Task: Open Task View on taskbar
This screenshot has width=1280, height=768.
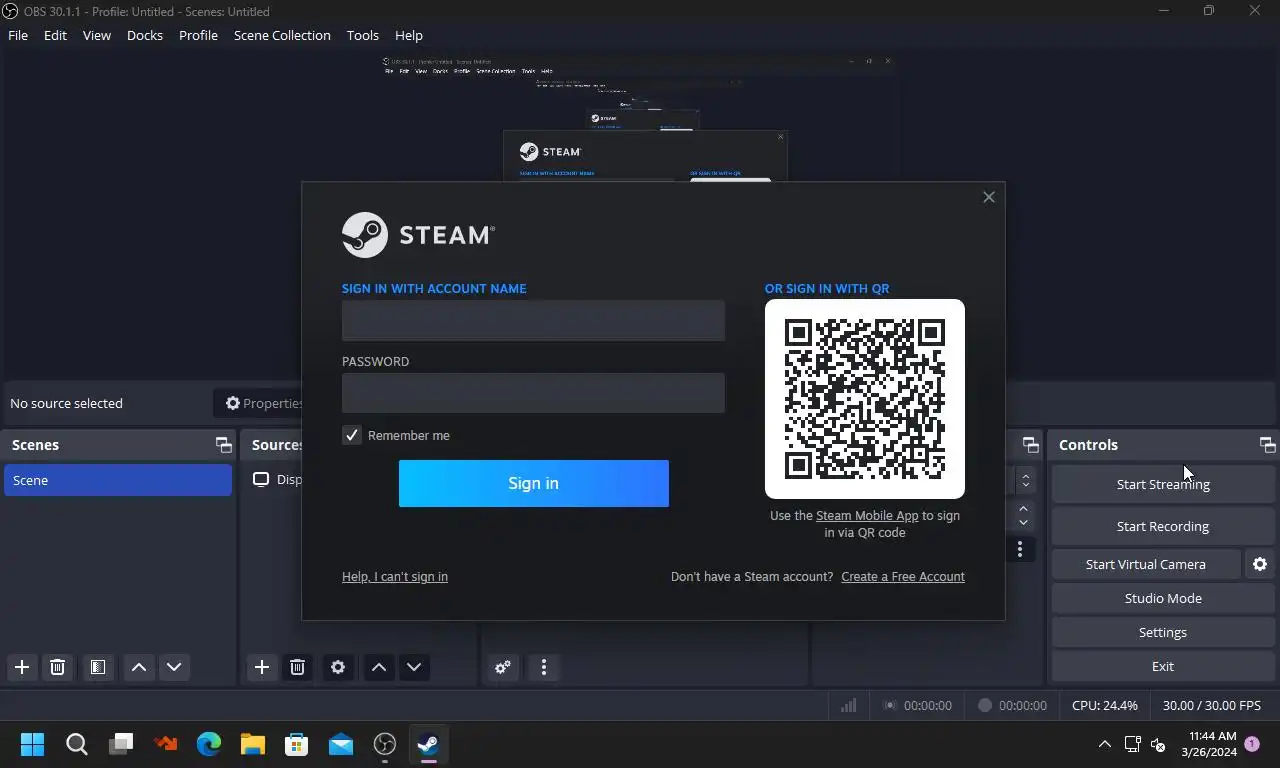Action: tap(121, 744)
